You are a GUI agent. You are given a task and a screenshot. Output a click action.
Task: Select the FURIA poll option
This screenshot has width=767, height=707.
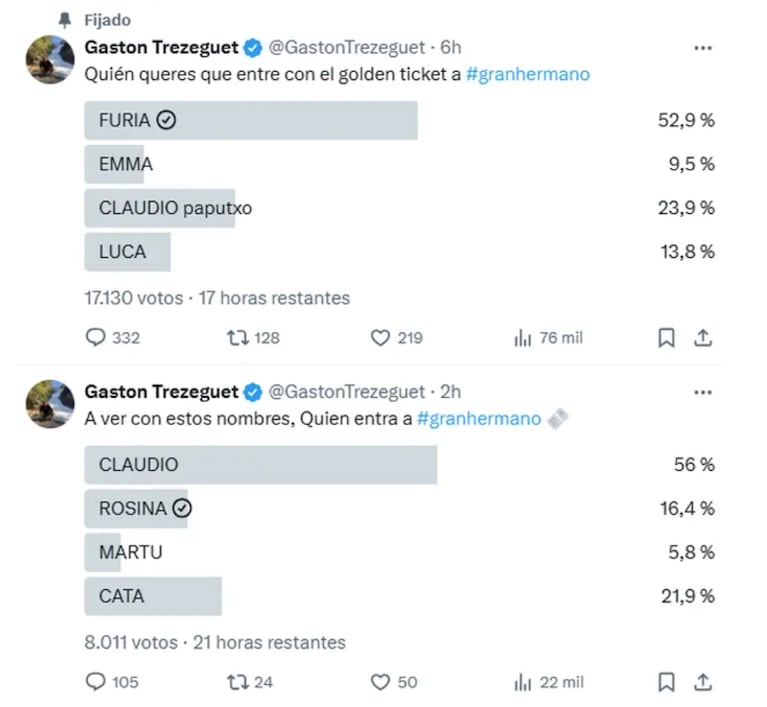click(x=250, y=120)
